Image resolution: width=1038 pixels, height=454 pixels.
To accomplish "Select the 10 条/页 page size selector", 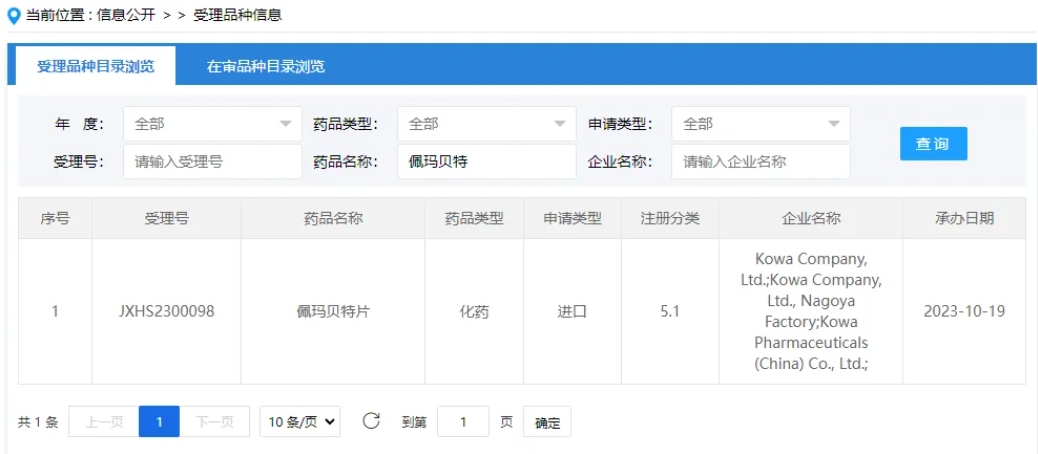I will tap(300, 422).
